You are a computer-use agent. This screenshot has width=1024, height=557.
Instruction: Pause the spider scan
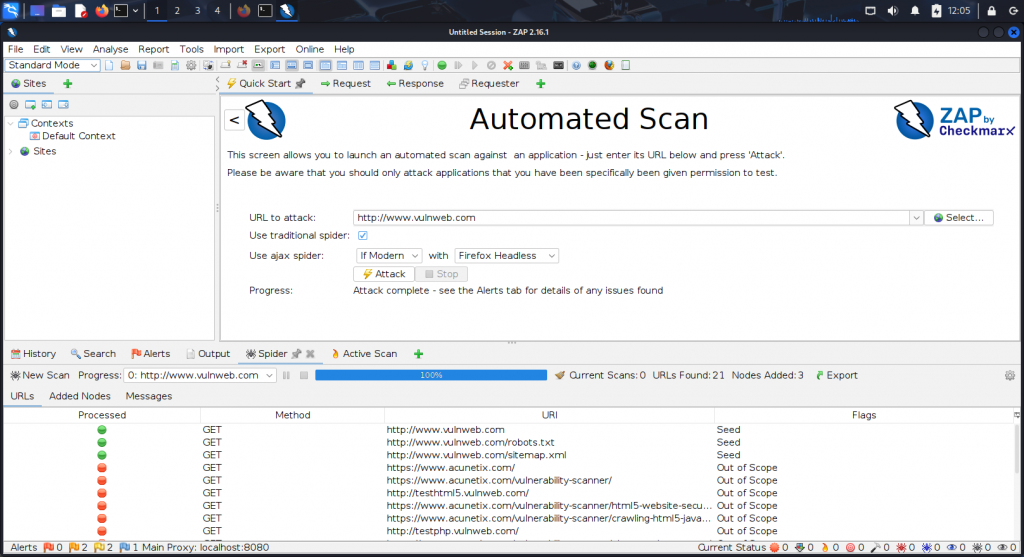[286, 375]
